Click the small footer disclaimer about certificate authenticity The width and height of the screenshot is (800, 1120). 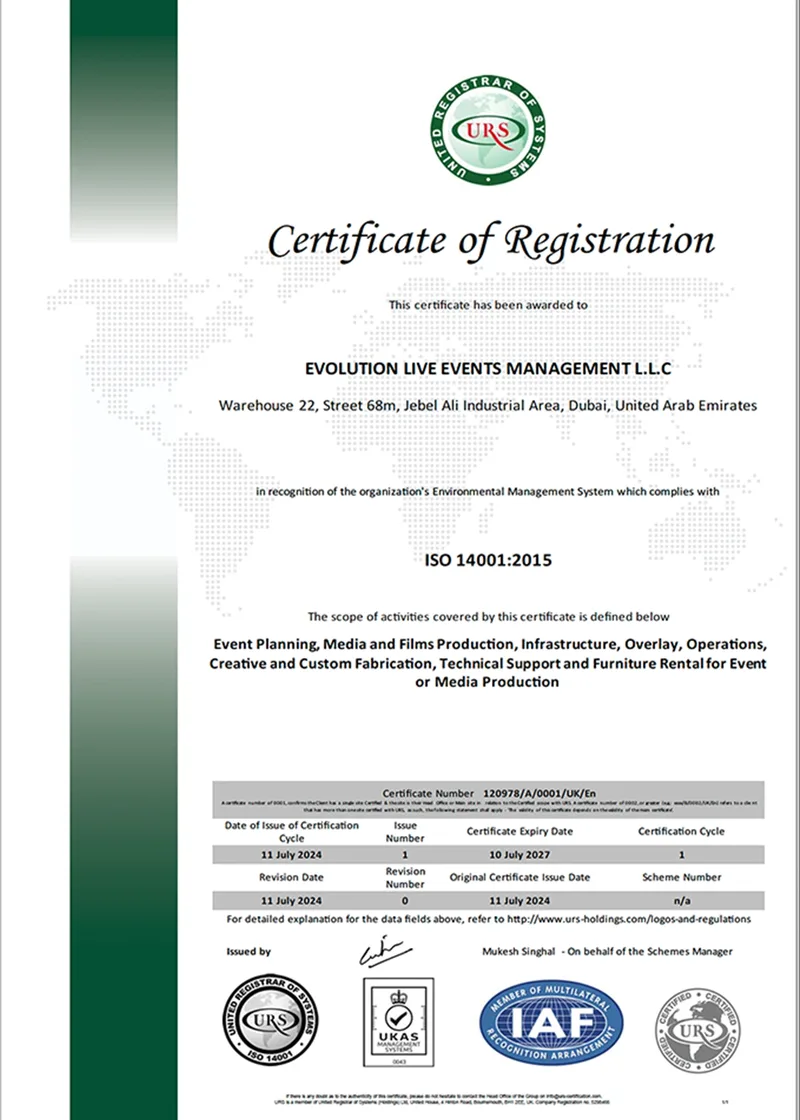443,1100
